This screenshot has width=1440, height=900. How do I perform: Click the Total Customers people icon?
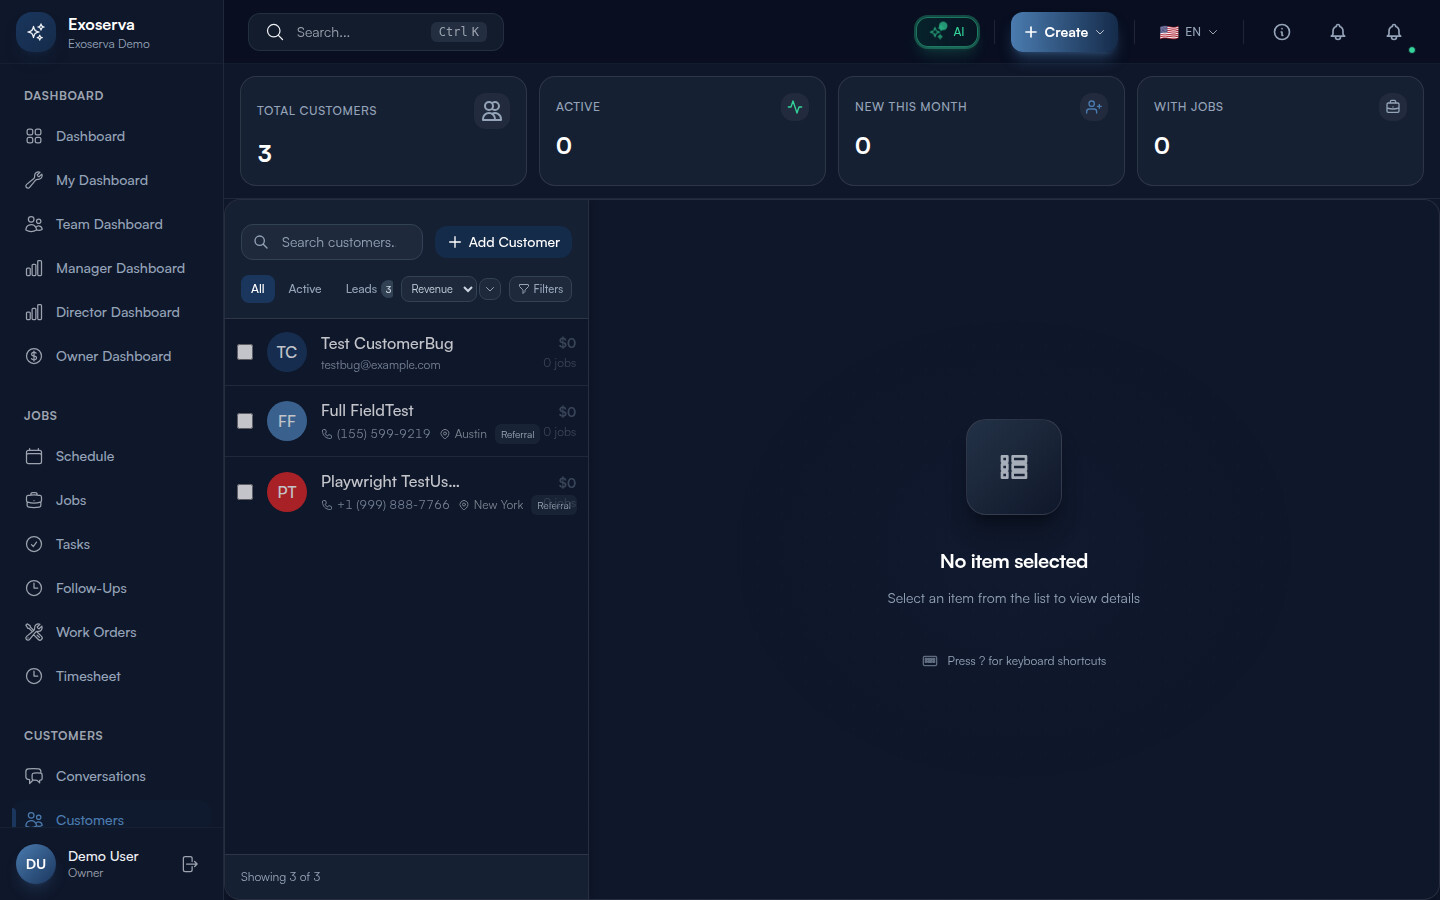pos(491,111)
